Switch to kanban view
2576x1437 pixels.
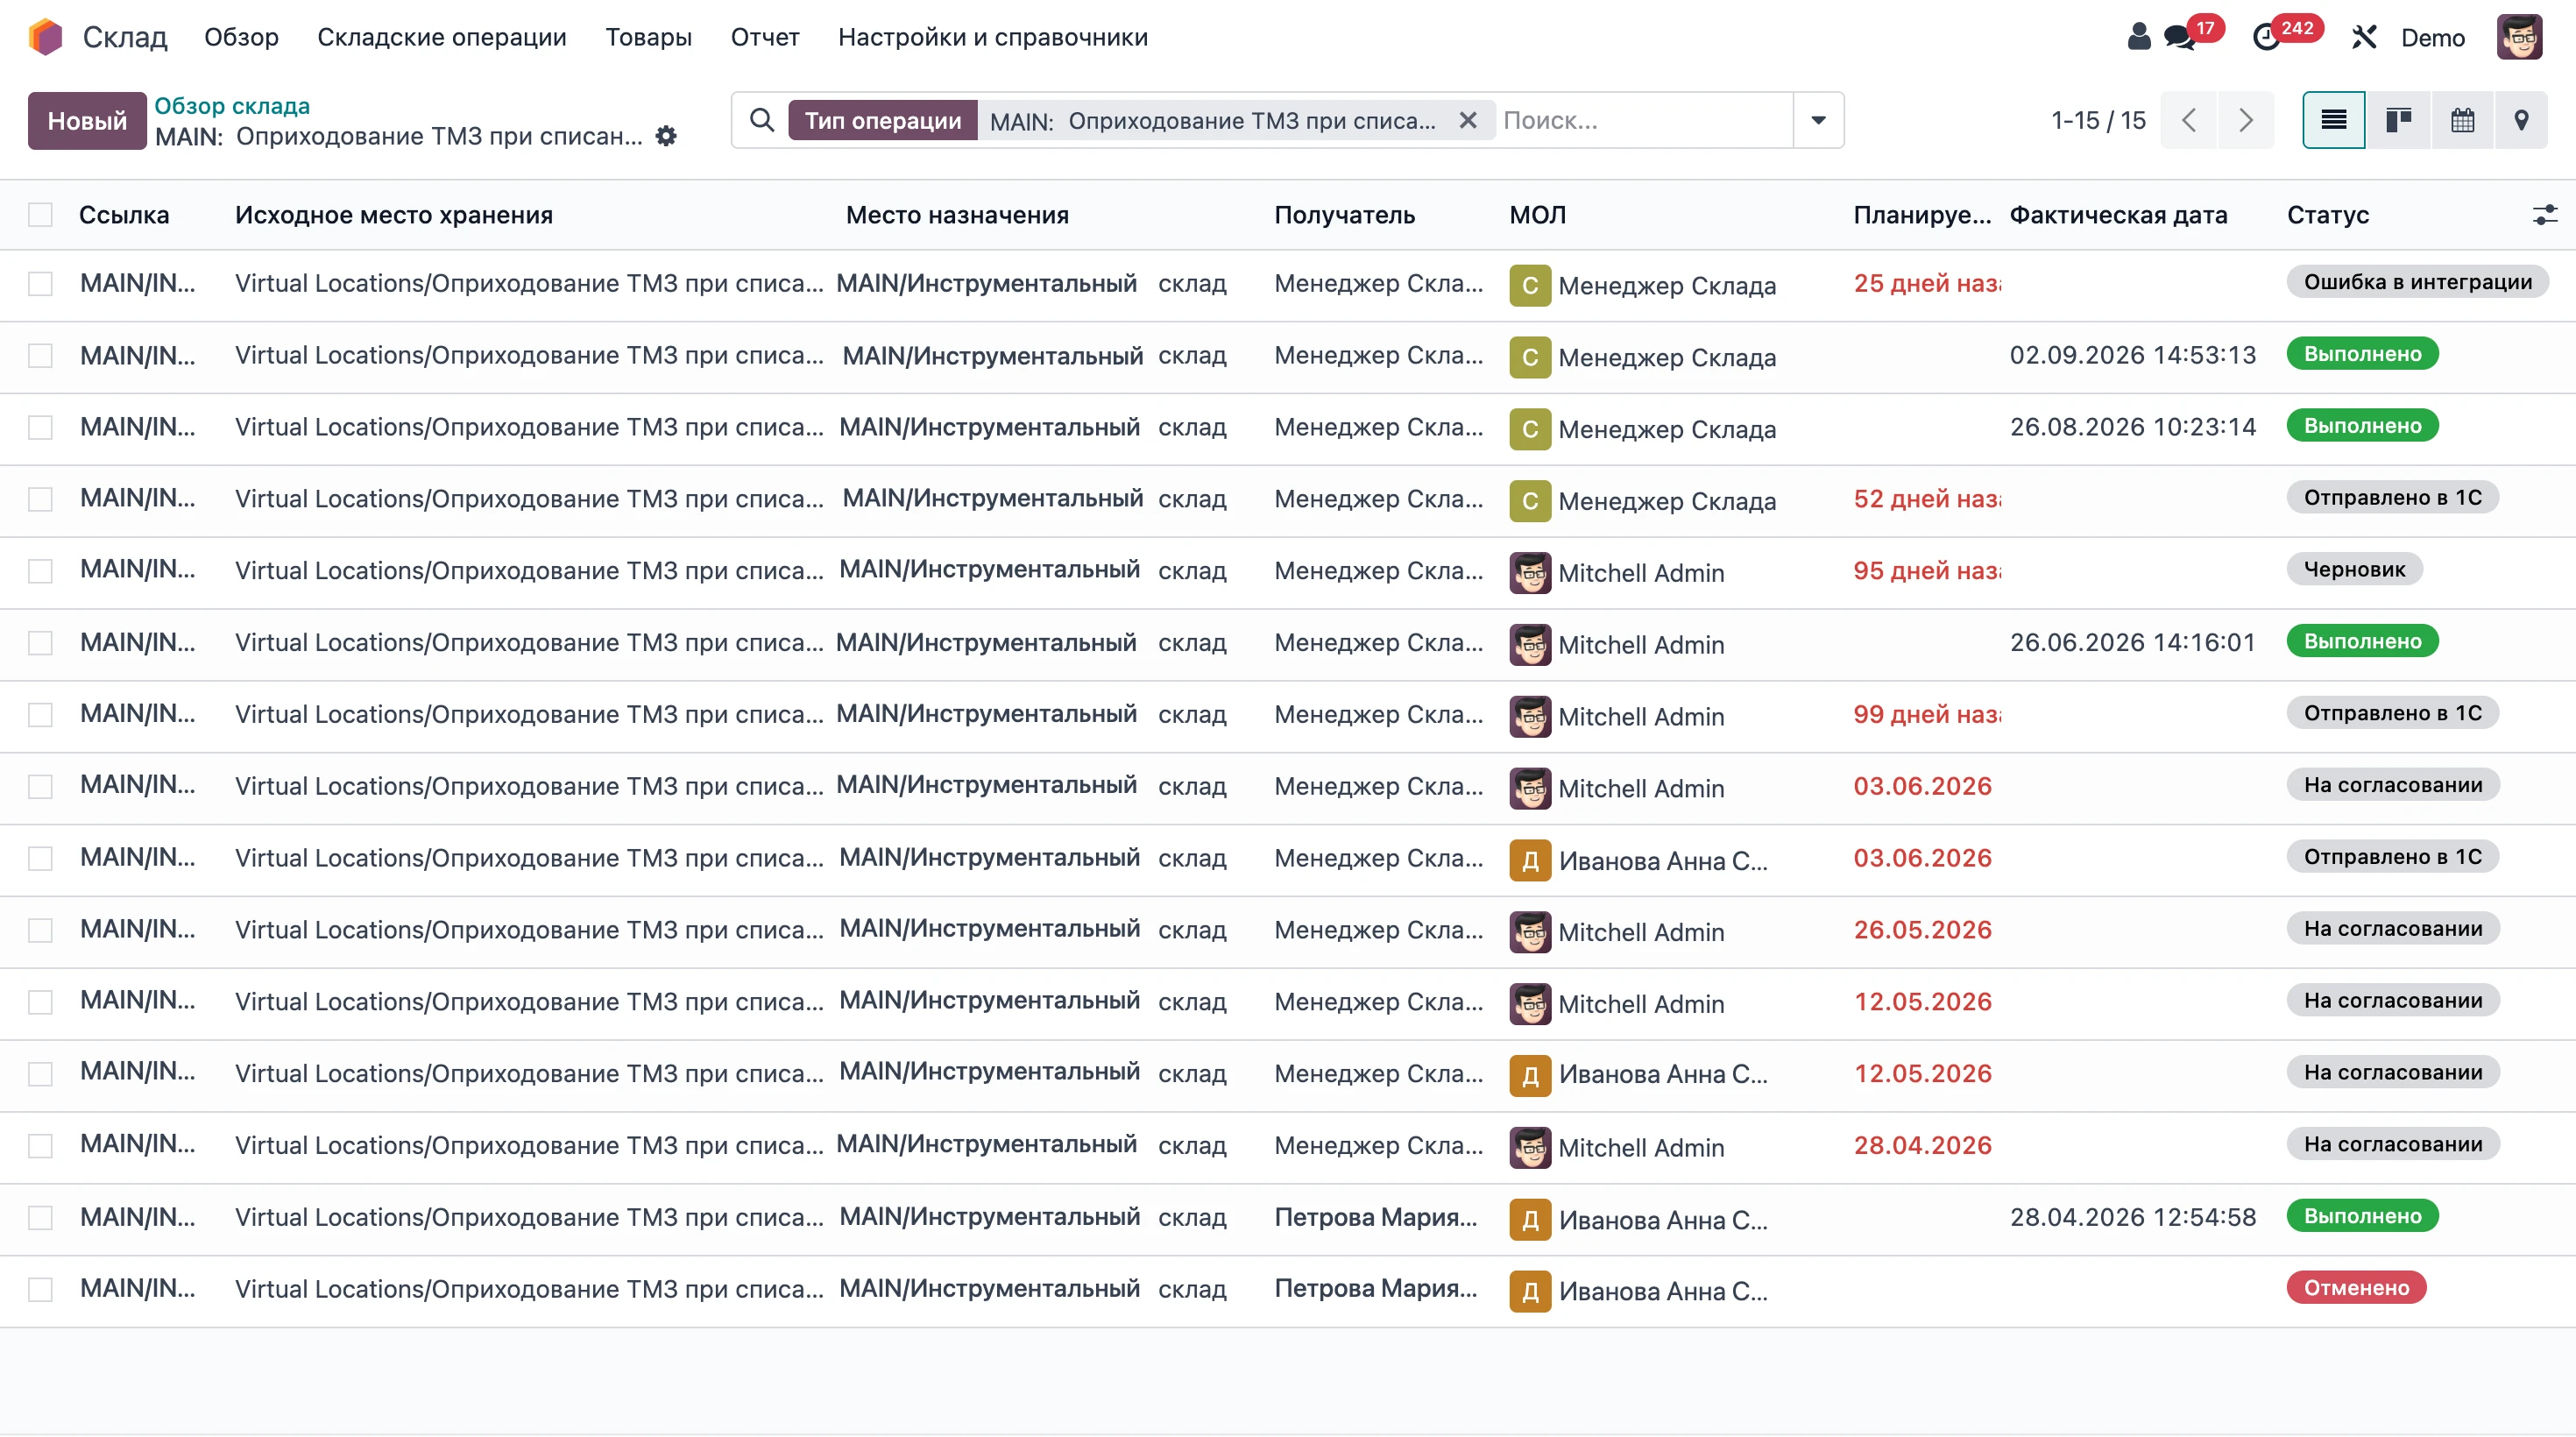point(2398,120)
